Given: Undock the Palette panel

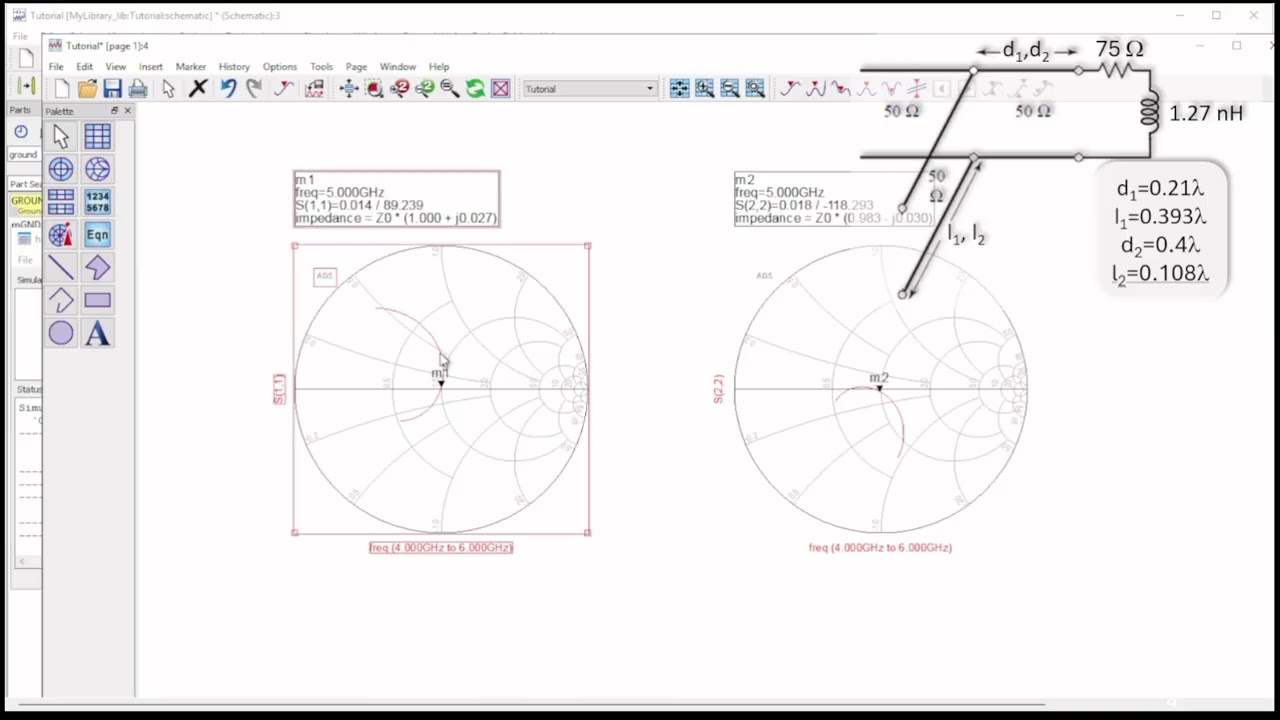Looking at the screenshot, I should click(x=114, y=111).
